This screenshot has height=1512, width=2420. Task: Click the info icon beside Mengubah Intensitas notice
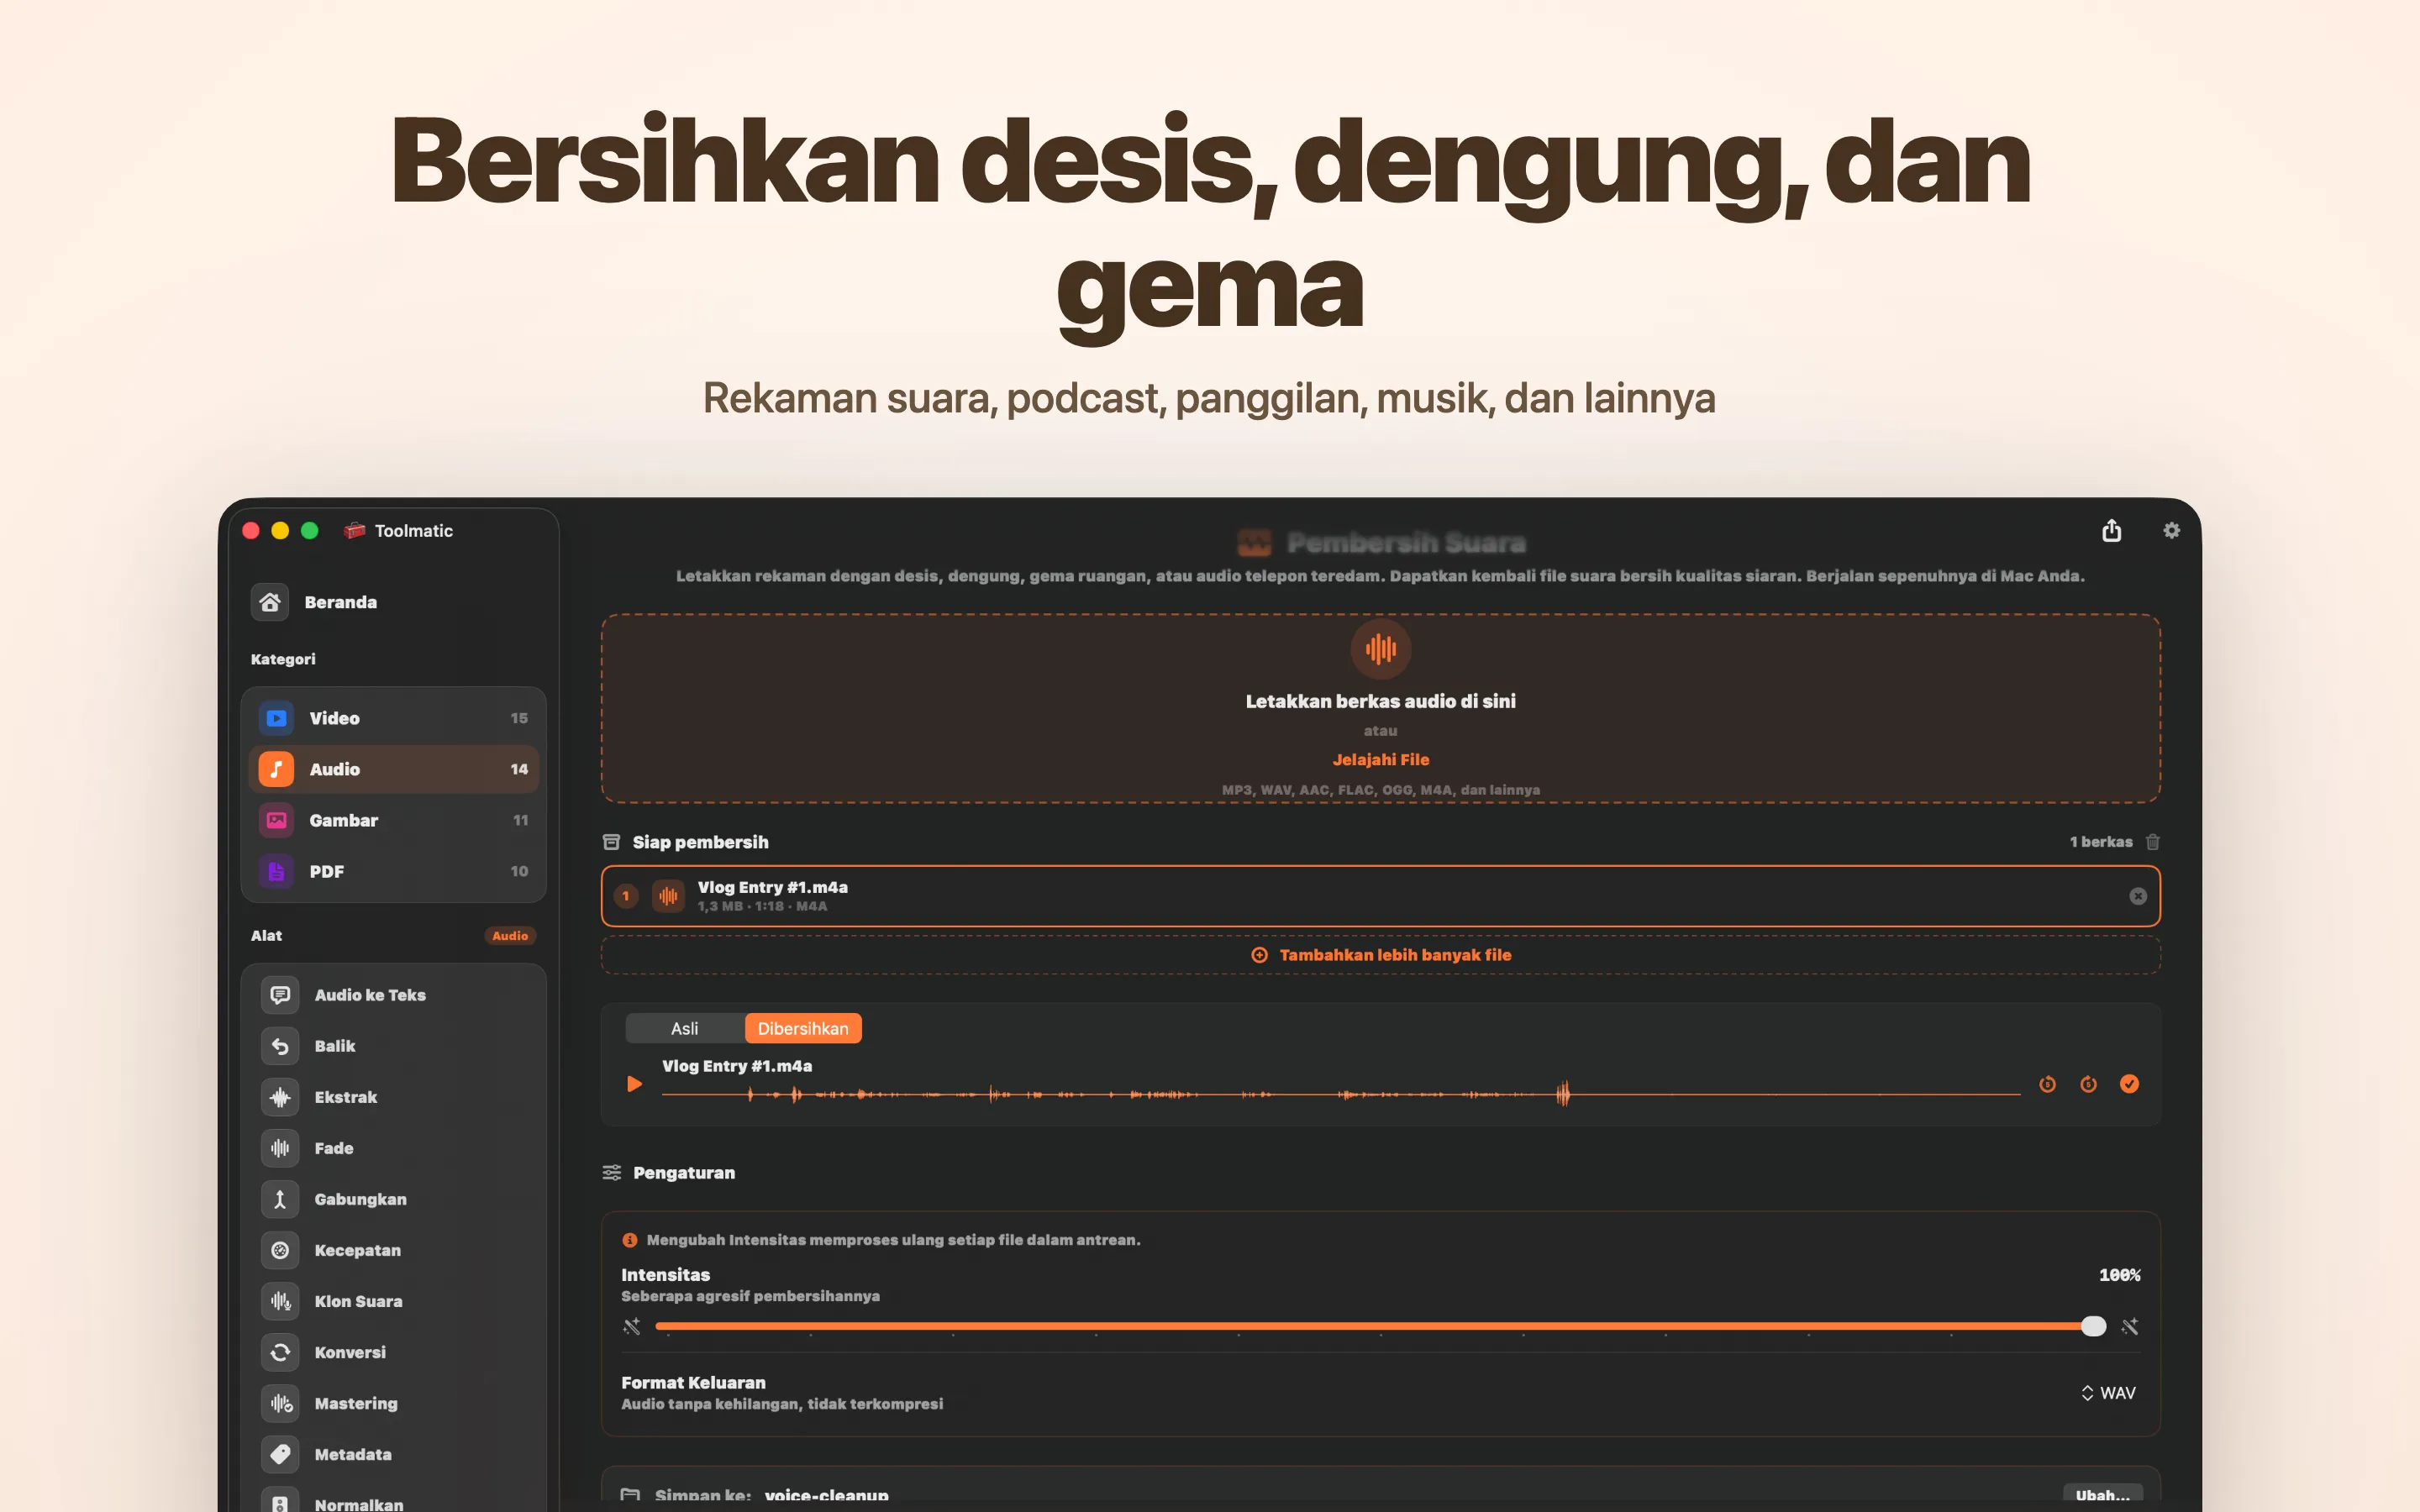tap(629, 1240)
